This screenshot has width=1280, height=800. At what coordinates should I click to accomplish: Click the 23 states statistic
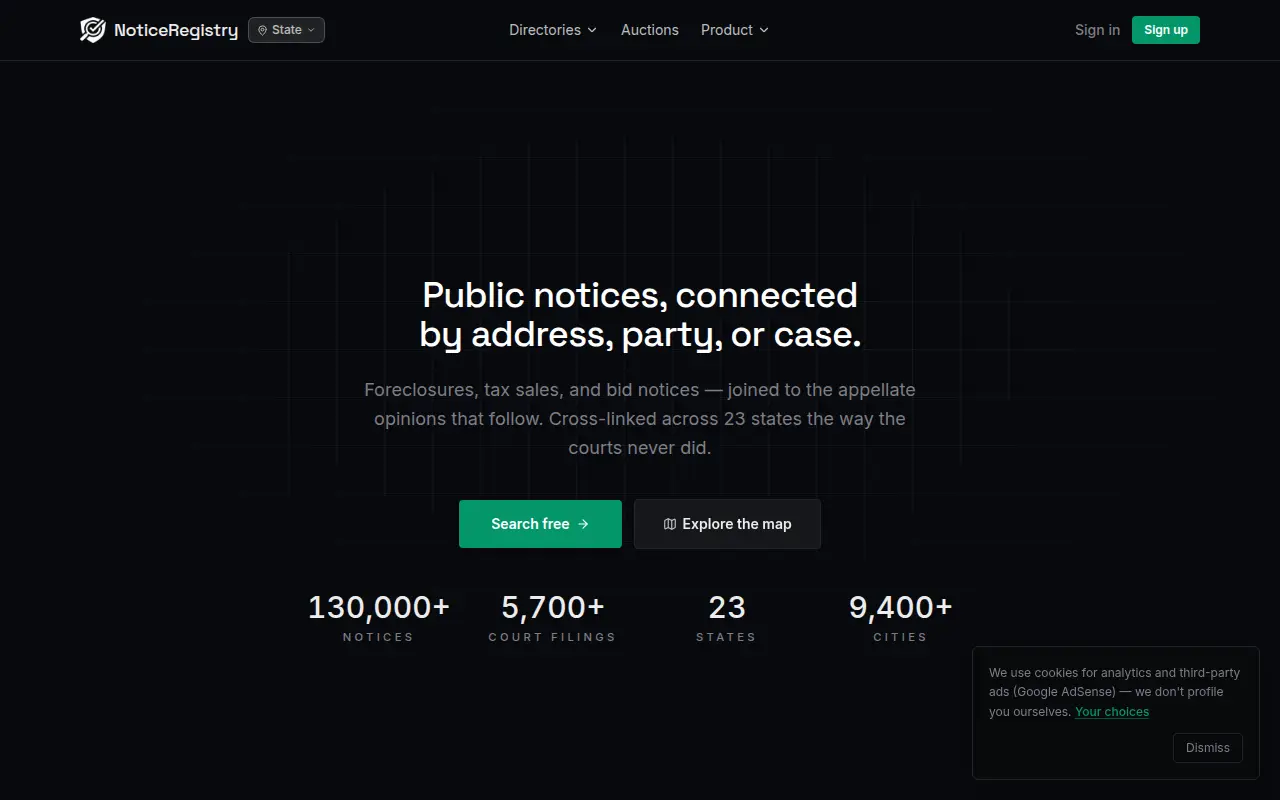726,618
